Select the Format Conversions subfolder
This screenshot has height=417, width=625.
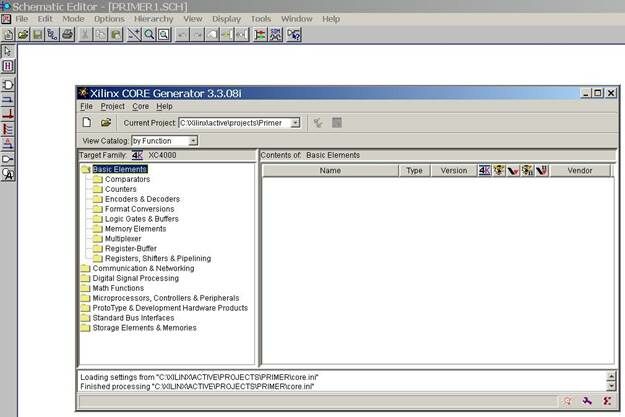140,209
